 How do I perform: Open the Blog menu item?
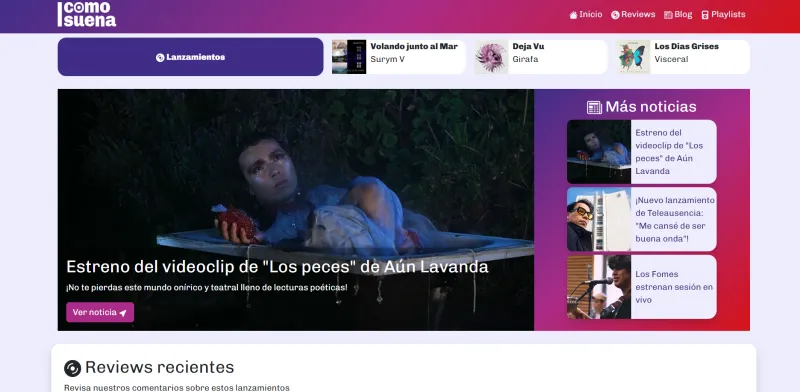678,15
